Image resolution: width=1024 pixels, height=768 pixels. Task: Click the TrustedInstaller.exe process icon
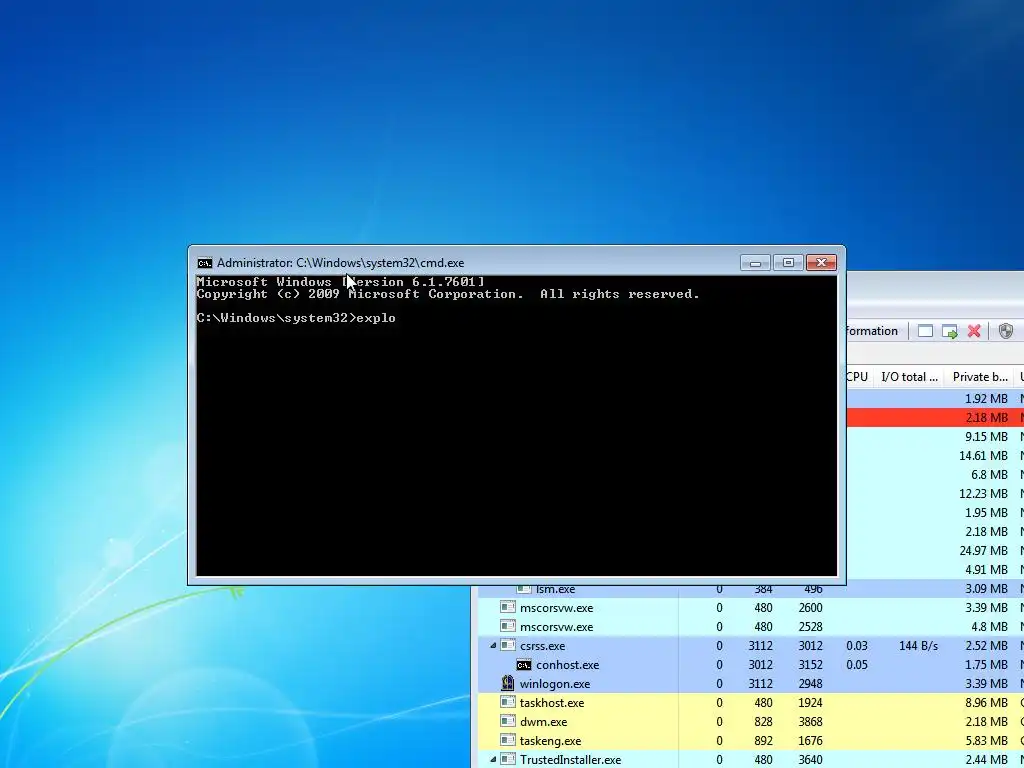(507, 759)
